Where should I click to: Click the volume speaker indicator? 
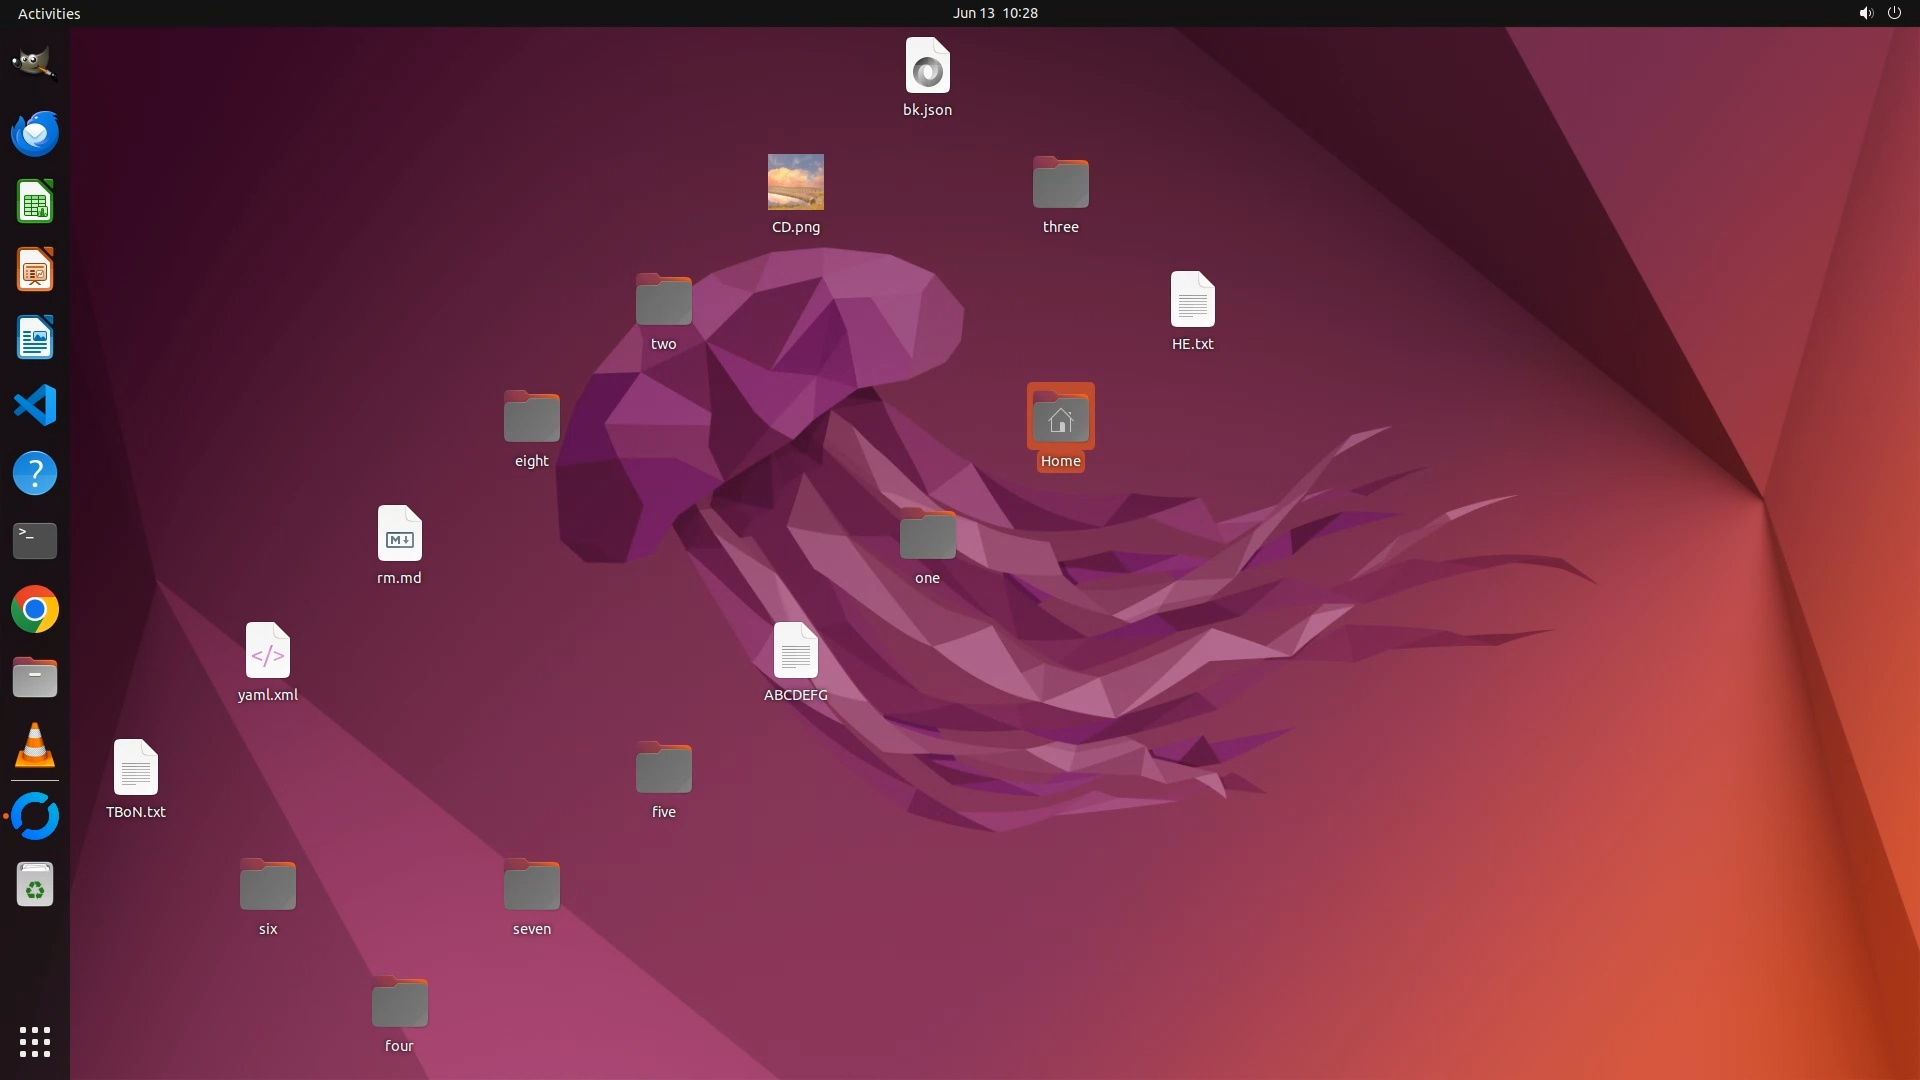point(1865,13)
